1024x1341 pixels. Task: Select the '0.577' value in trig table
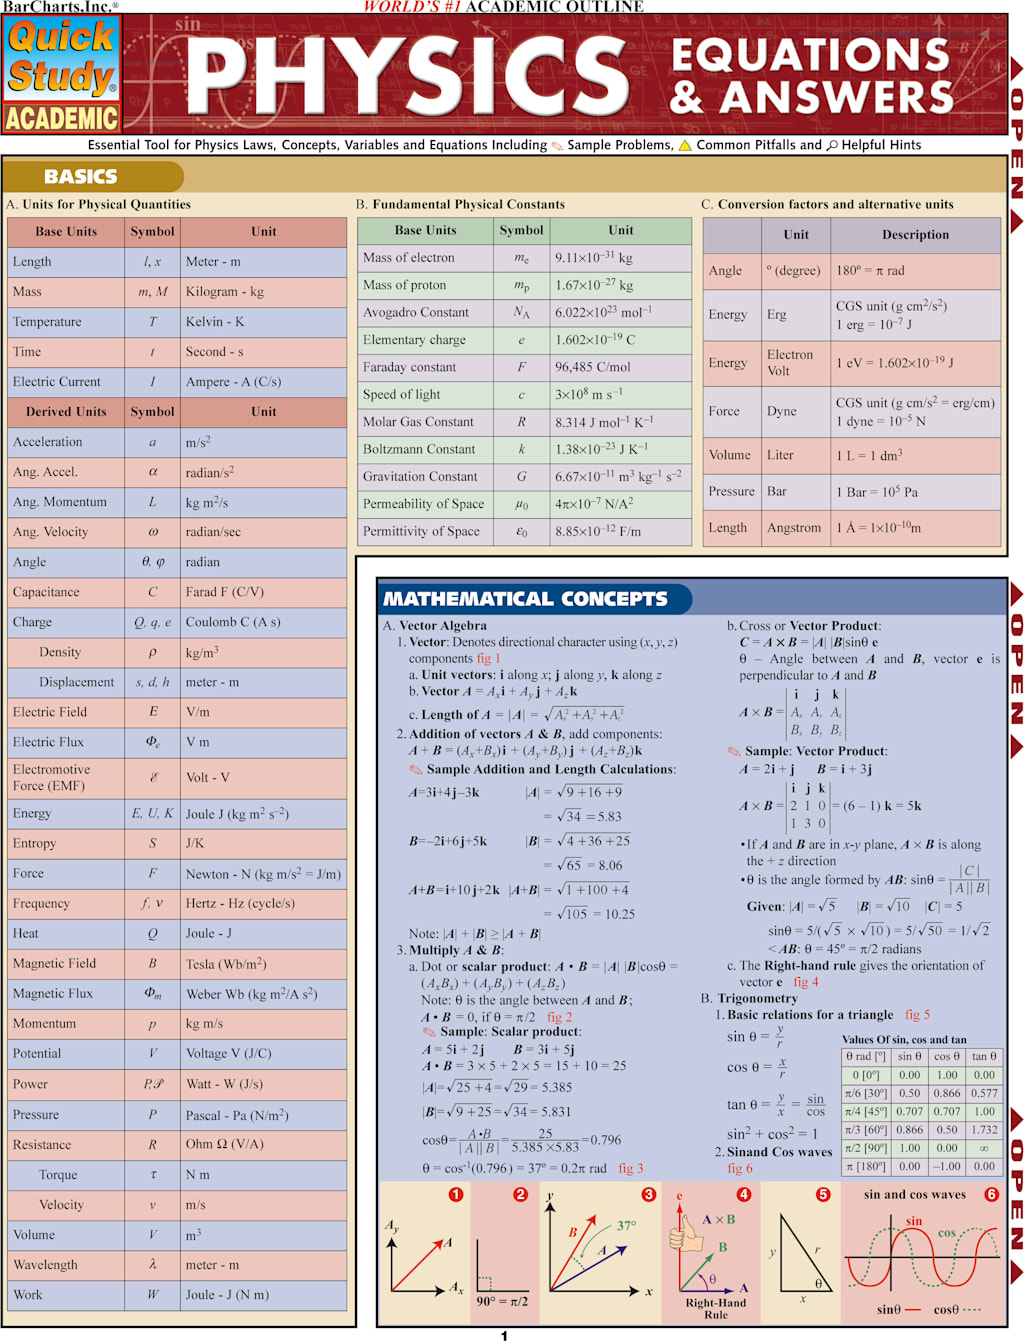coord(984,1094)
